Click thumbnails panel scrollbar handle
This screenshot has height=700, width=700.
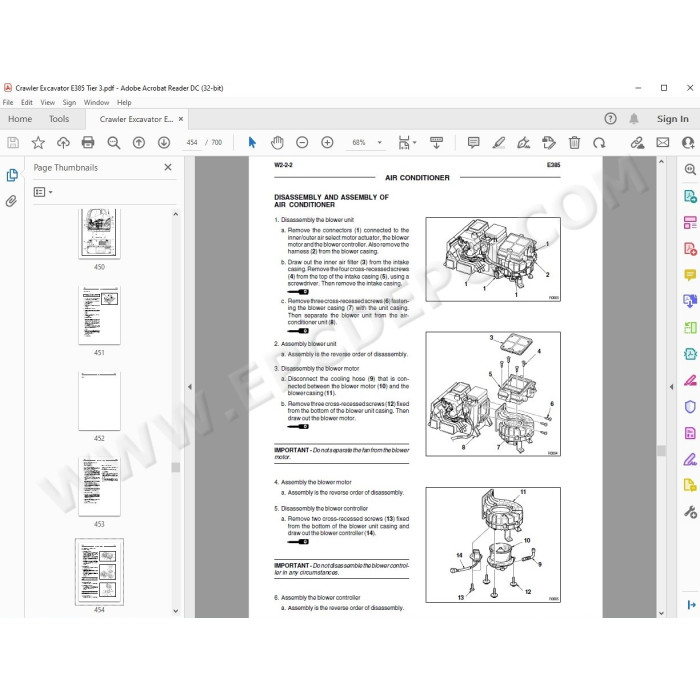(176, 467)
